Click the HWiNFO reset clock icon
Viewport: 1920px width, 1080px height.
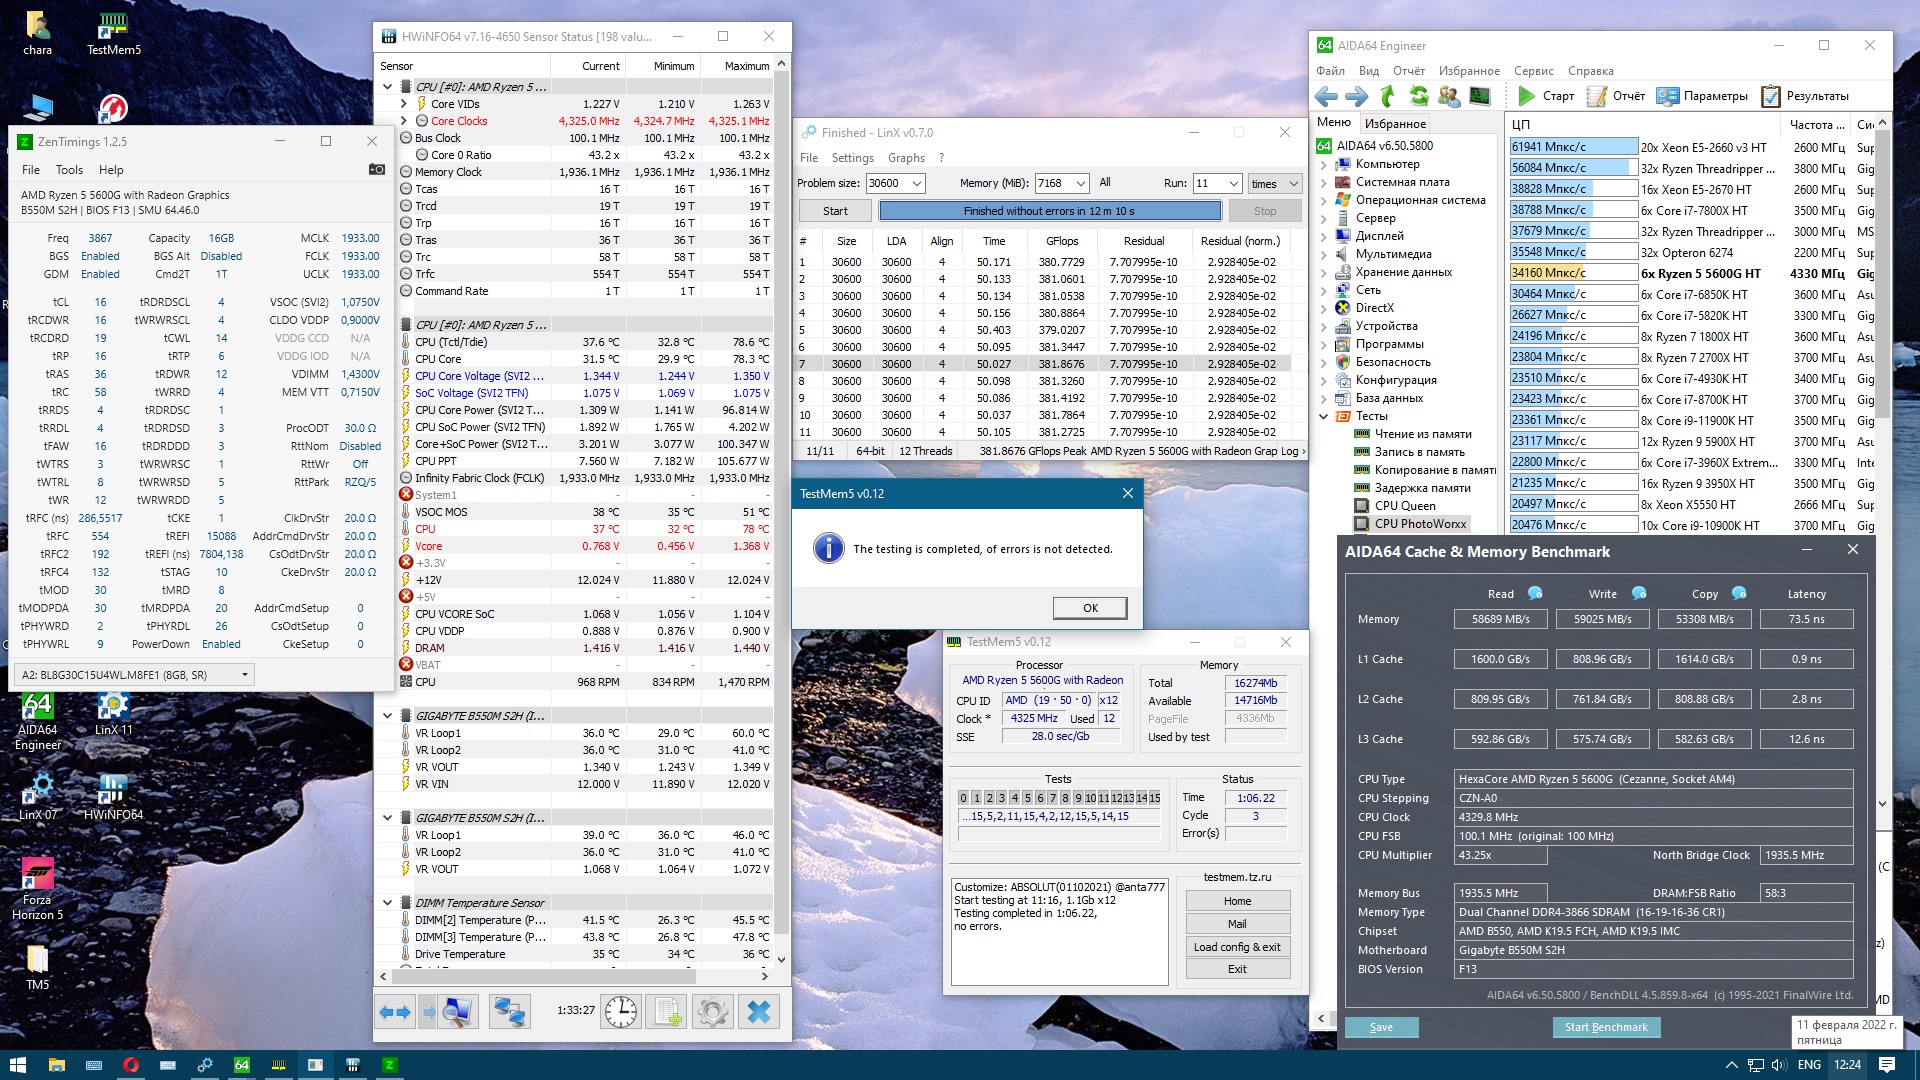point(621,1012)
